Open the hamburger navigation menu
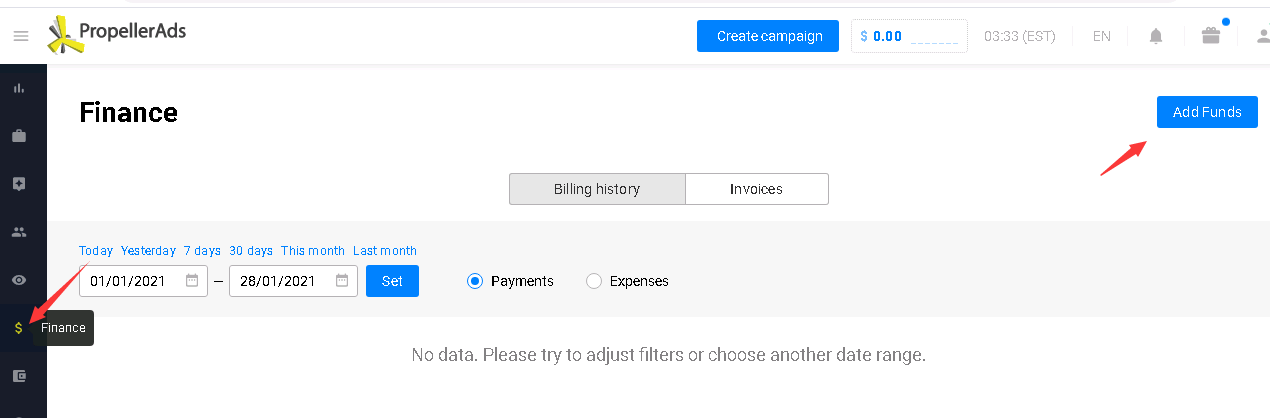1270x418 pixels. [20, 36]
